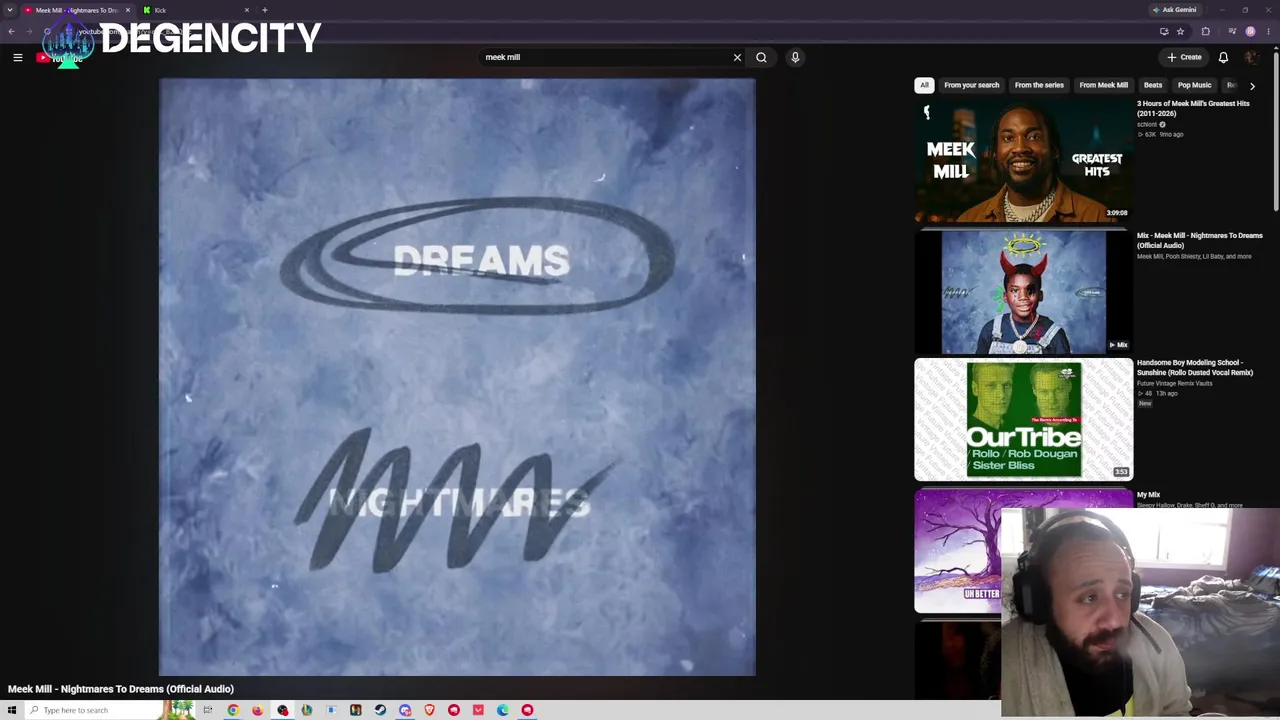Screen dimensions: 1280x720
Task: Click the magnifier search button
Action: pyautogui.click(x=761, y=58)
